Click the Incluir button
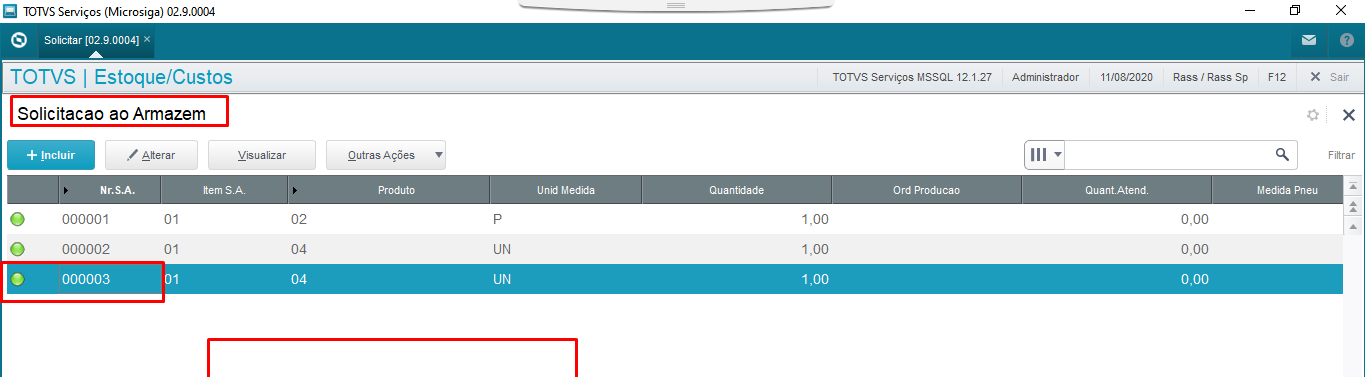The image size is (1365, 377). tap(51, 155)
